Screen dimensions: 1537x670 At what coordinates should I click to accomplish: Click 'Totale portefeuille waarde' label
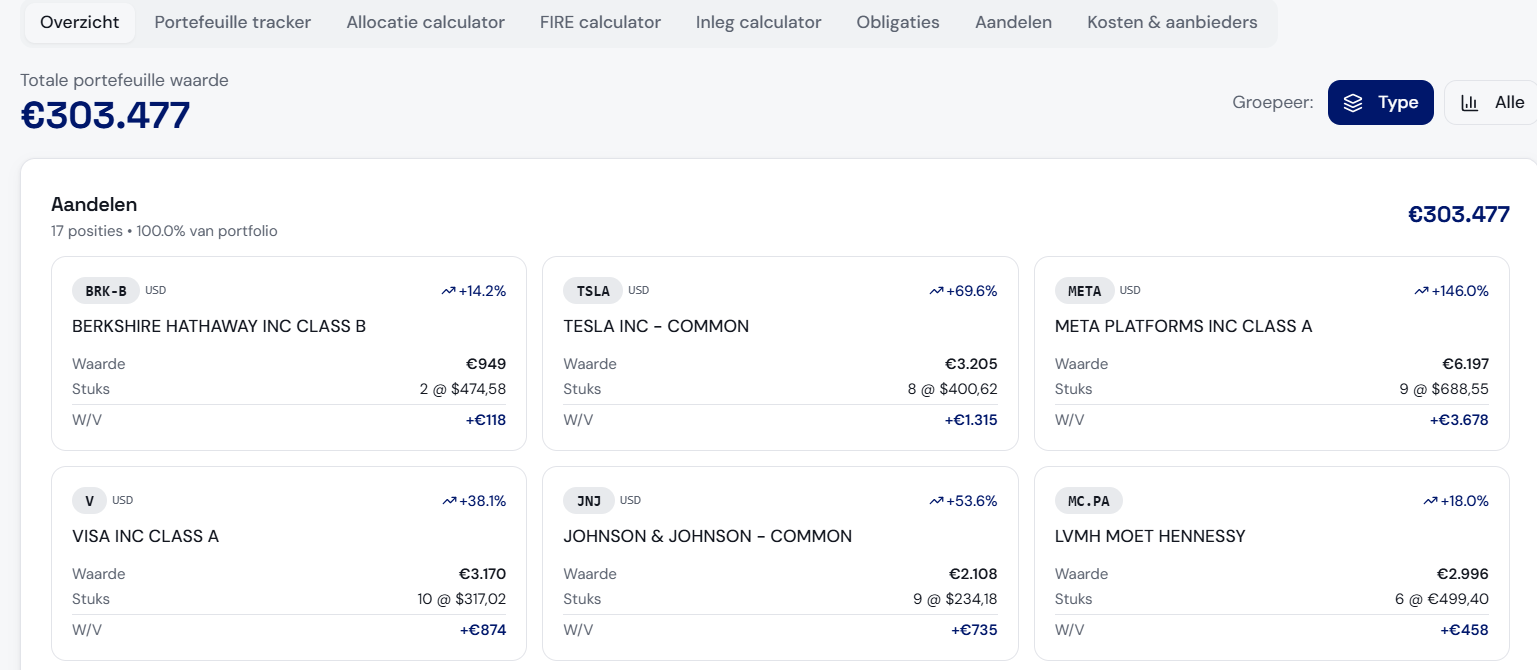124,80
